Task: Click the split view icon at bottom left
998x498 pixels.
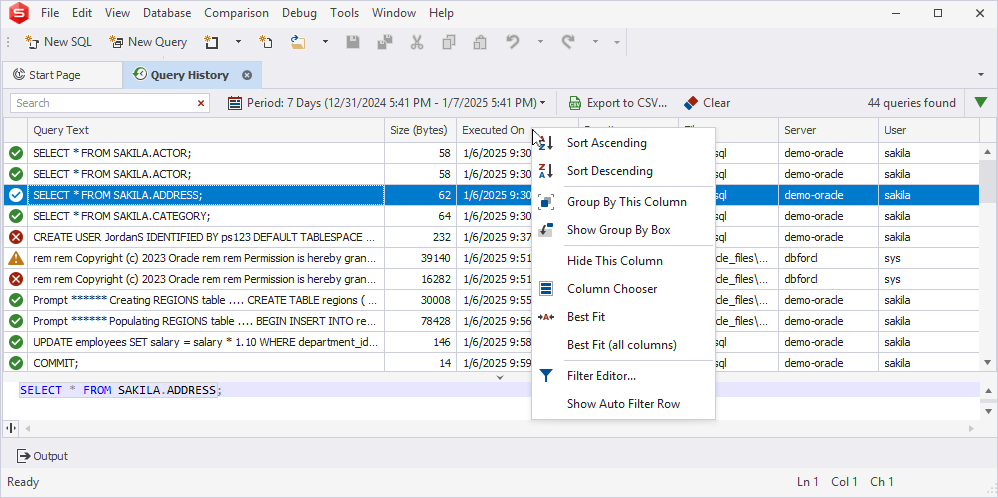Action: click(11, 429)
